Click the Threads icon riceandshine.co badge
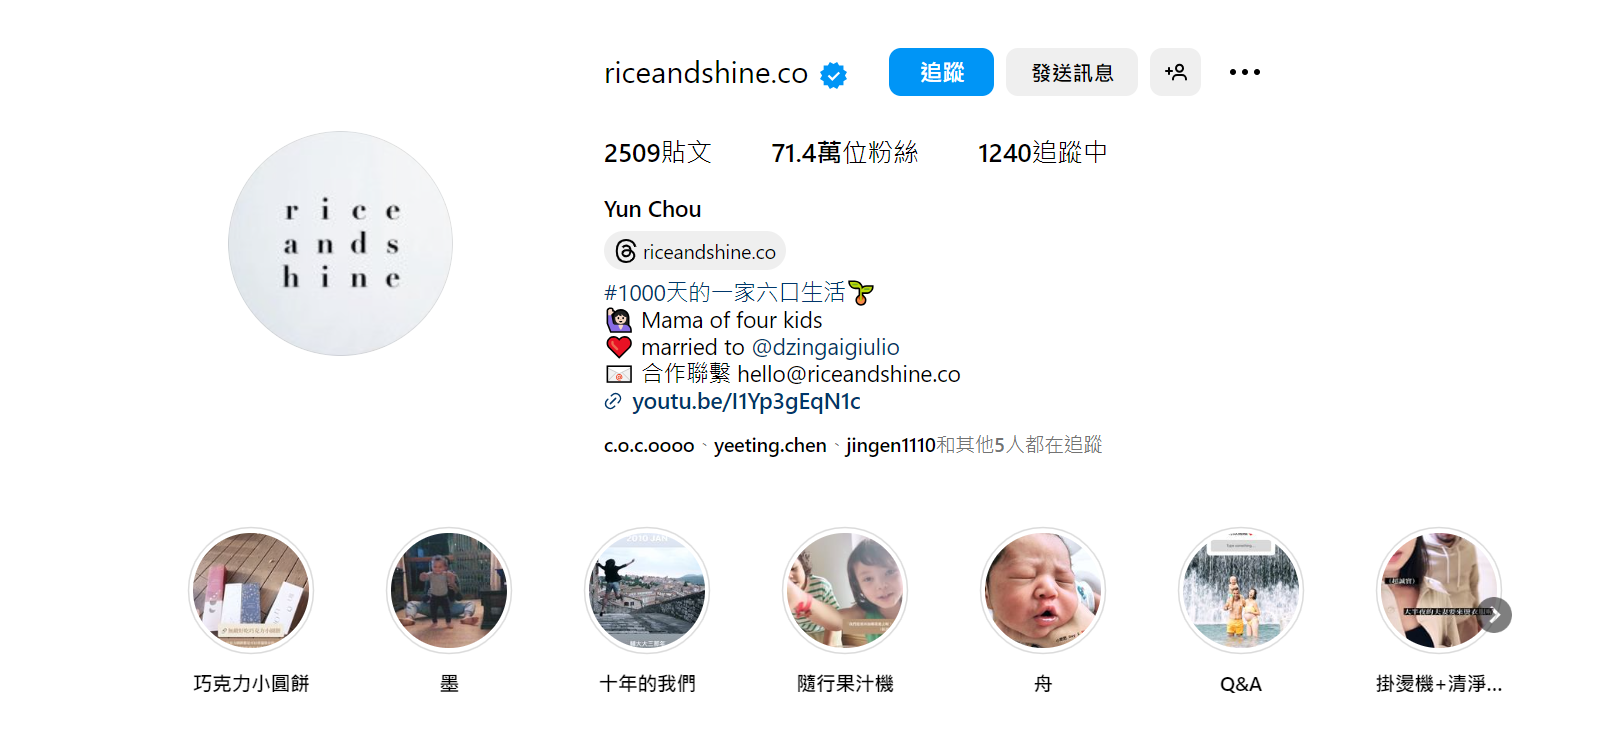This screenshot has width=1606, height=743. click(x=695, y=251)
